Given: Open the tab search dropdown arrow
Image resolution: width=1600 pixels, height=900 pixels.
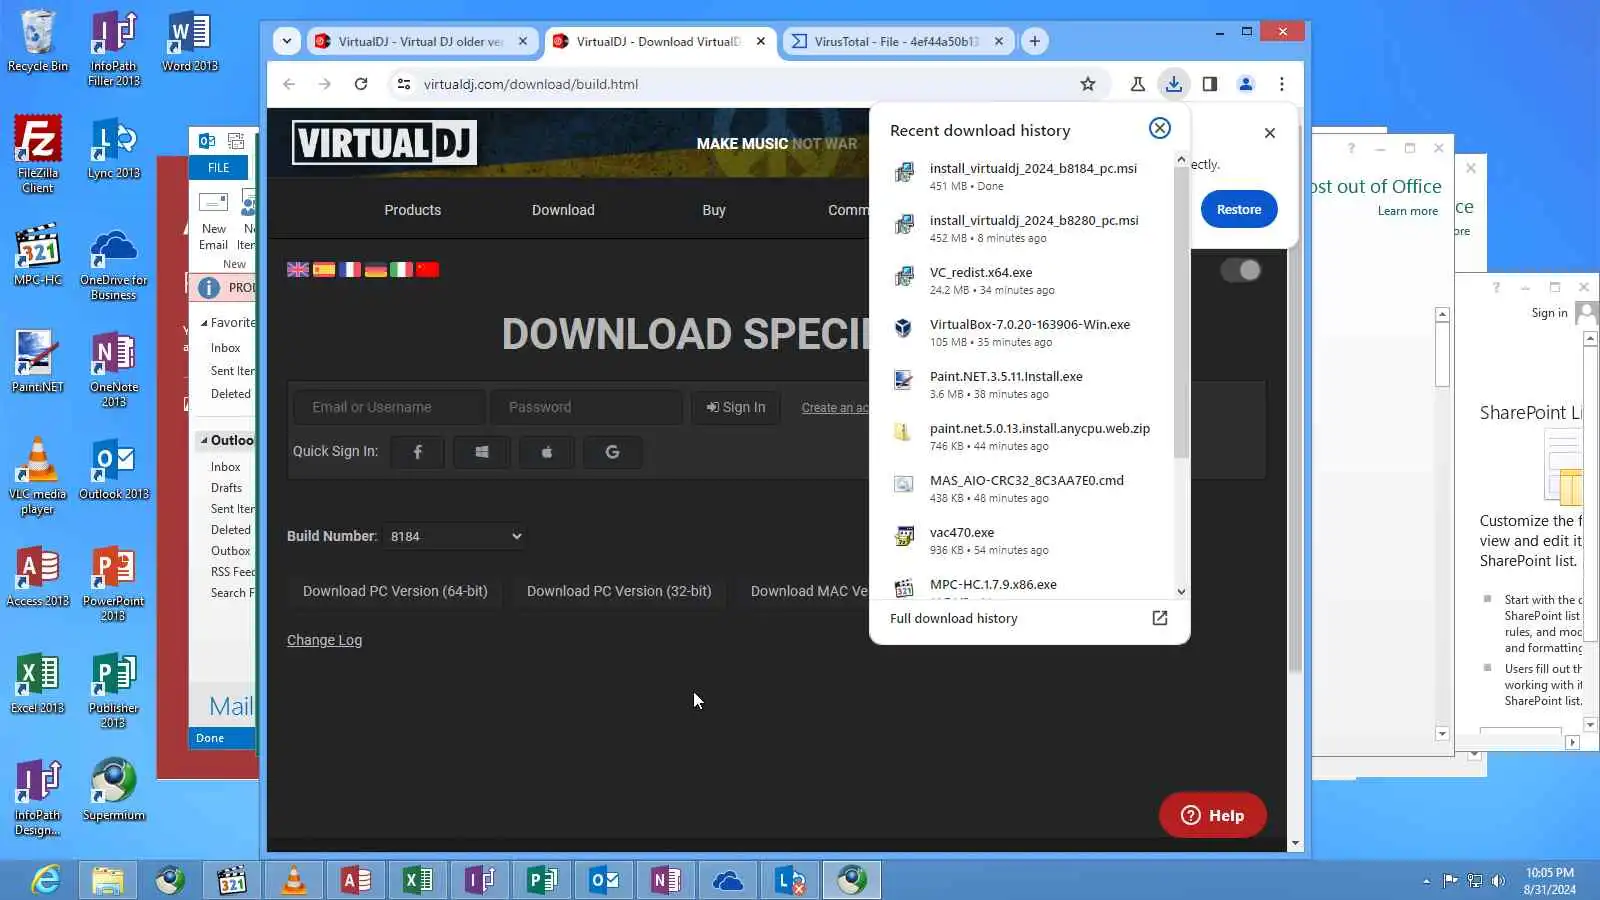Looking at the screenshot, I should point(287,41).
